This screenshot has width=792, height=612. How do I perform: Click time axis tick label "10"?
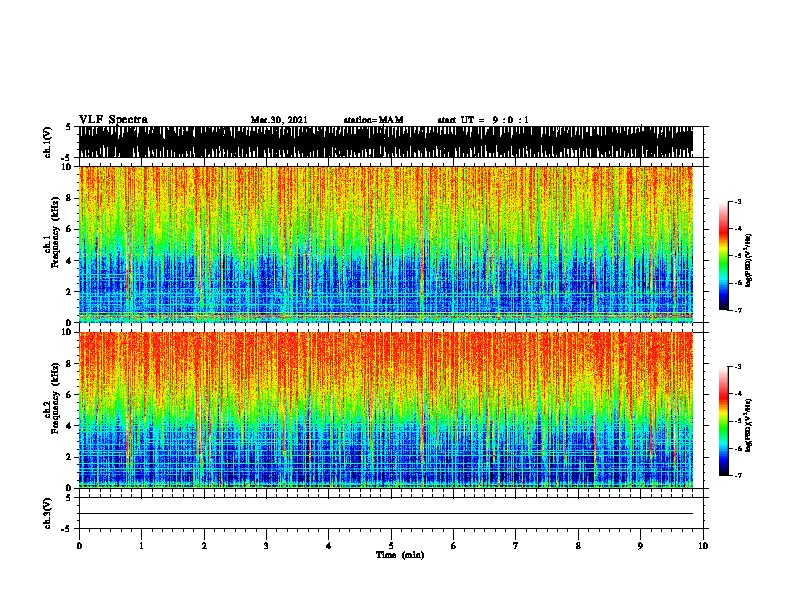click(x=703, y=546)
